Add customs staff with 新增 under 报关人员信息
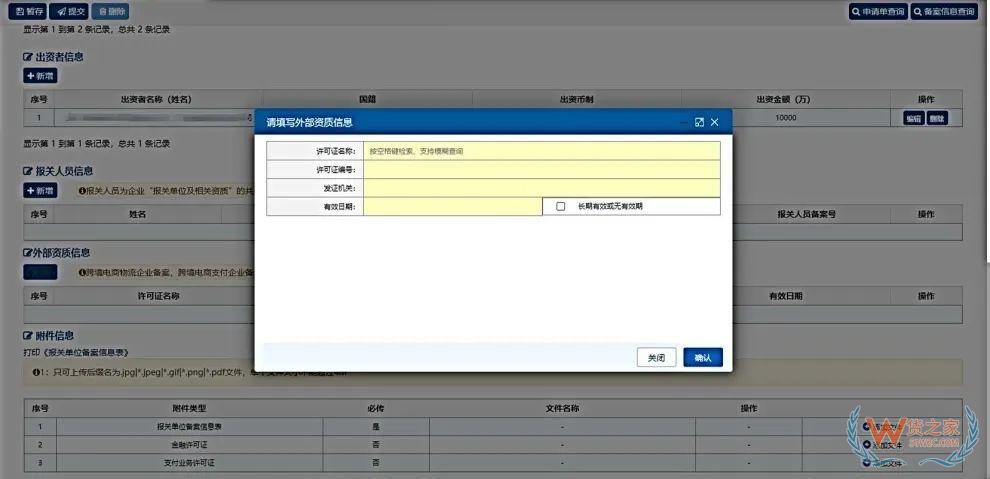The width and height of the screenshot is (990, 479). tap(40, 190)
